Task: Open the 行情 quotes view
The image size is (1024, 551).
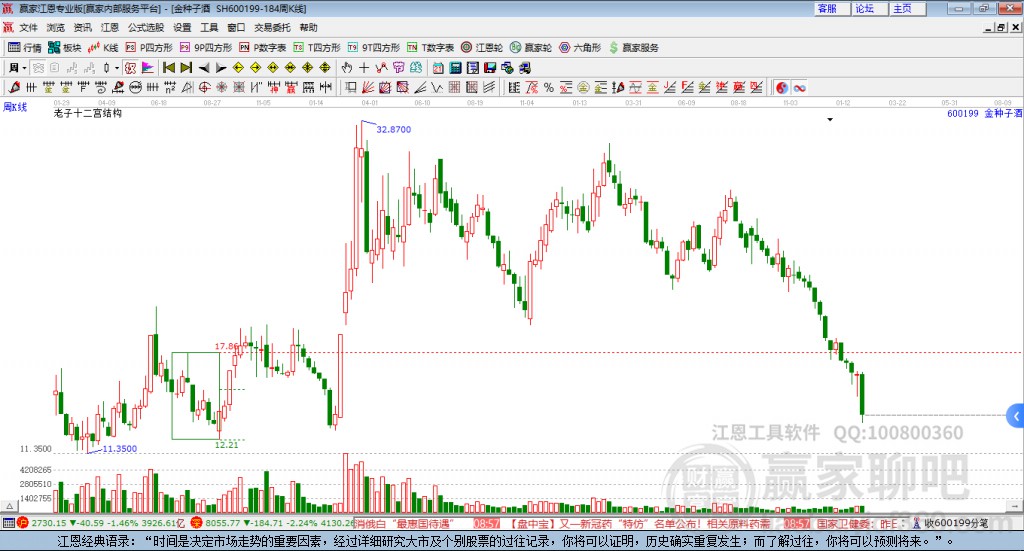Action: (24, 48)
